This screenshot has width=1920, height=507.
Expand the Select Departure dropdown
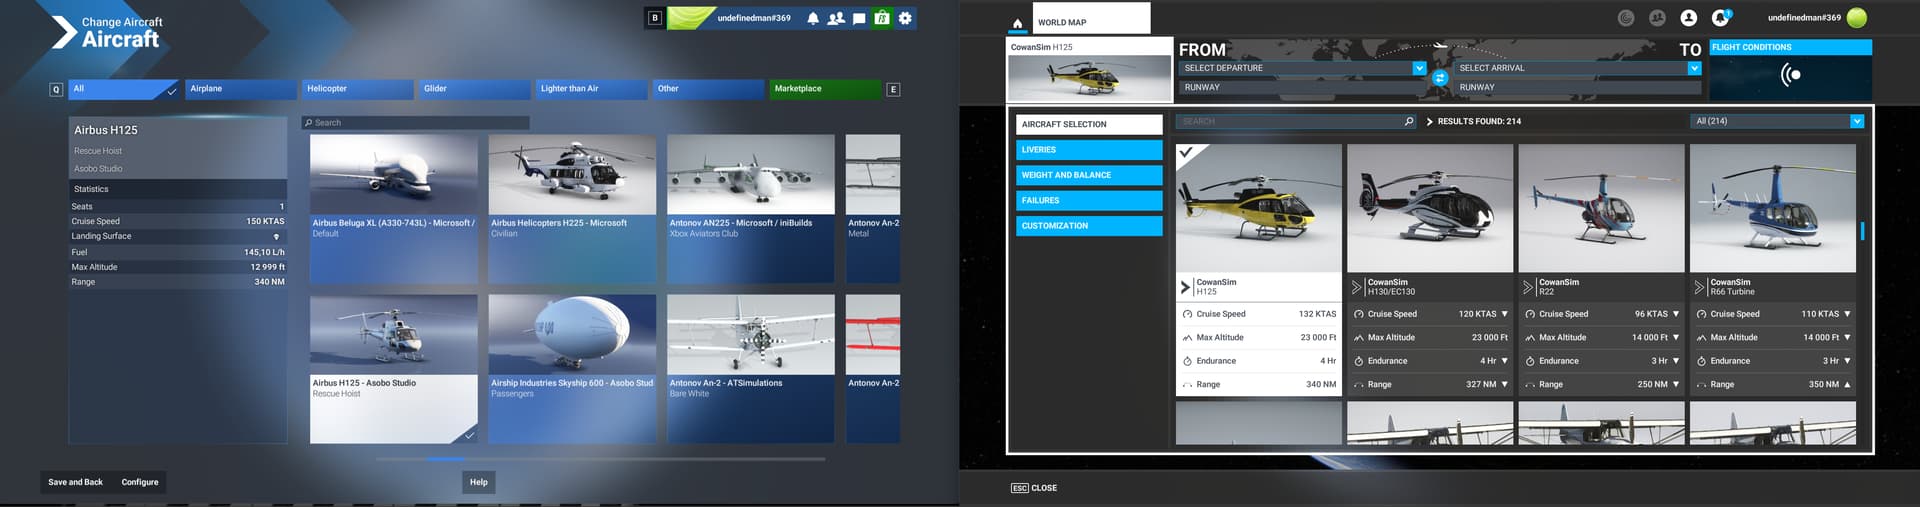[x=1418, y=68]
